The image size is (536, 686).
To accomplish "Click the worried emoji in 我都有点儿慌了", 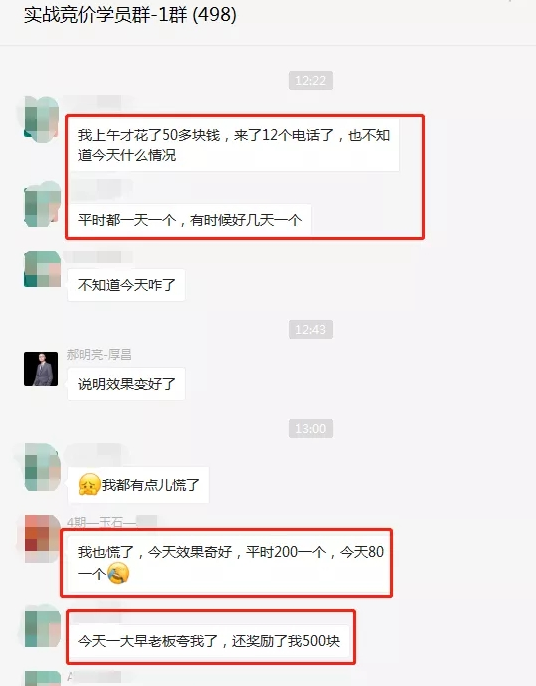I will point(89,485).
